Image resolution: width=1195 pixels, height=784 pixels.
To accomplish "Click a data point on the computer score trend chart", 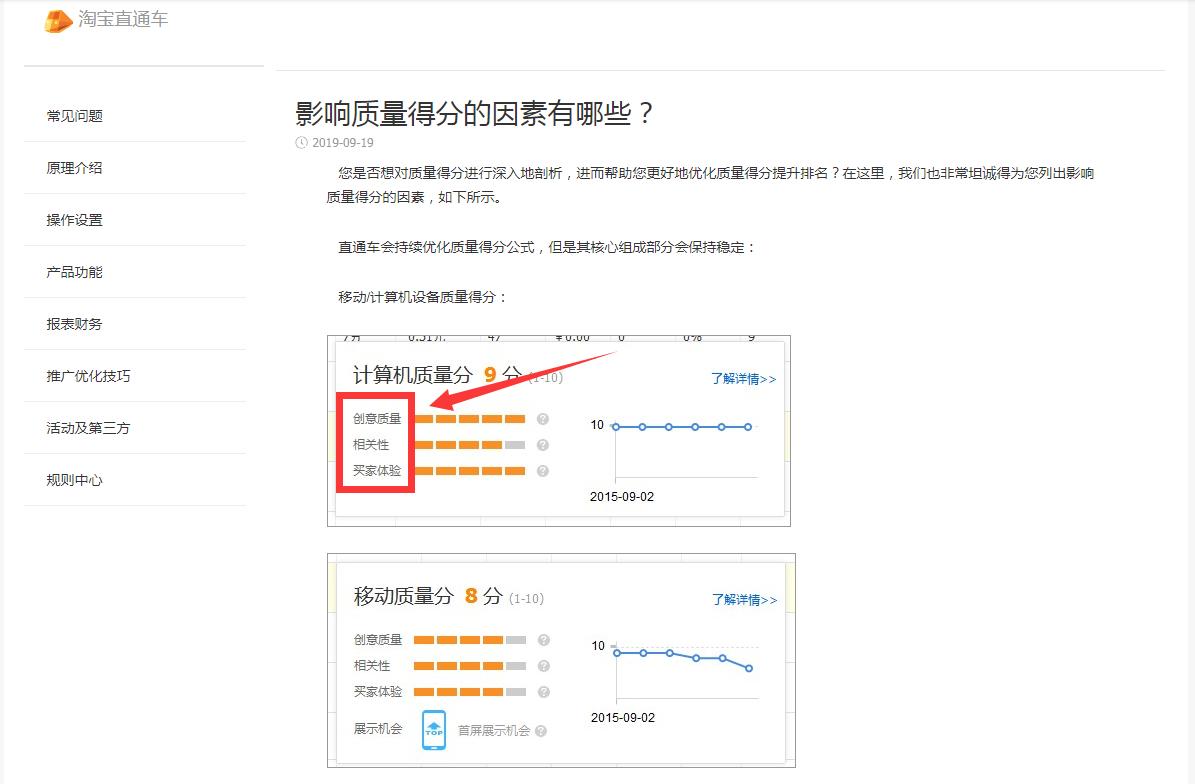I will coord(668,426).
